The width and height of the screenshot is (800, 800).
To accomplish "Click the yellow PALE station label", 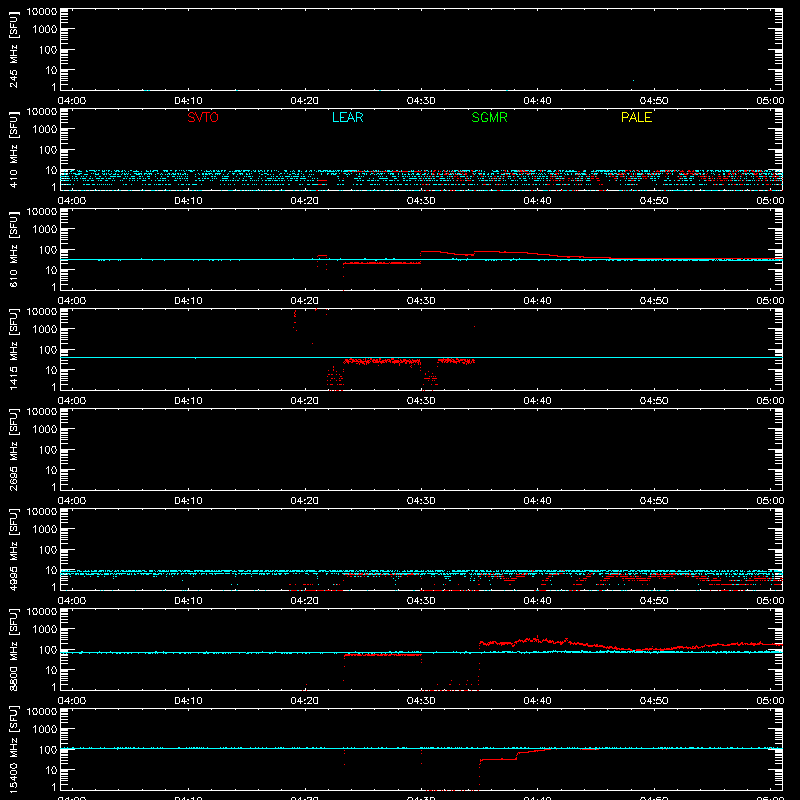I will (636, 117).
